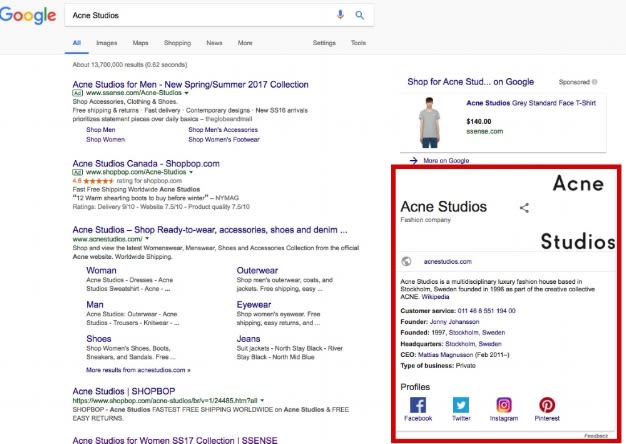Open Wikipedia link in description
The width and height of the screenshot is (626, 444).
point(435,297)
